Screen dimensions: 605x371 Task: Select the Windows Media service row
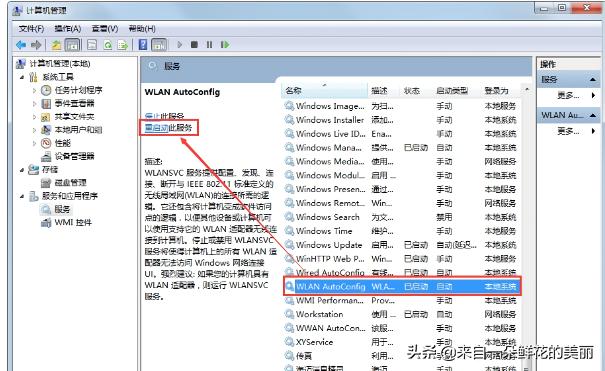[x=401, y=162]
